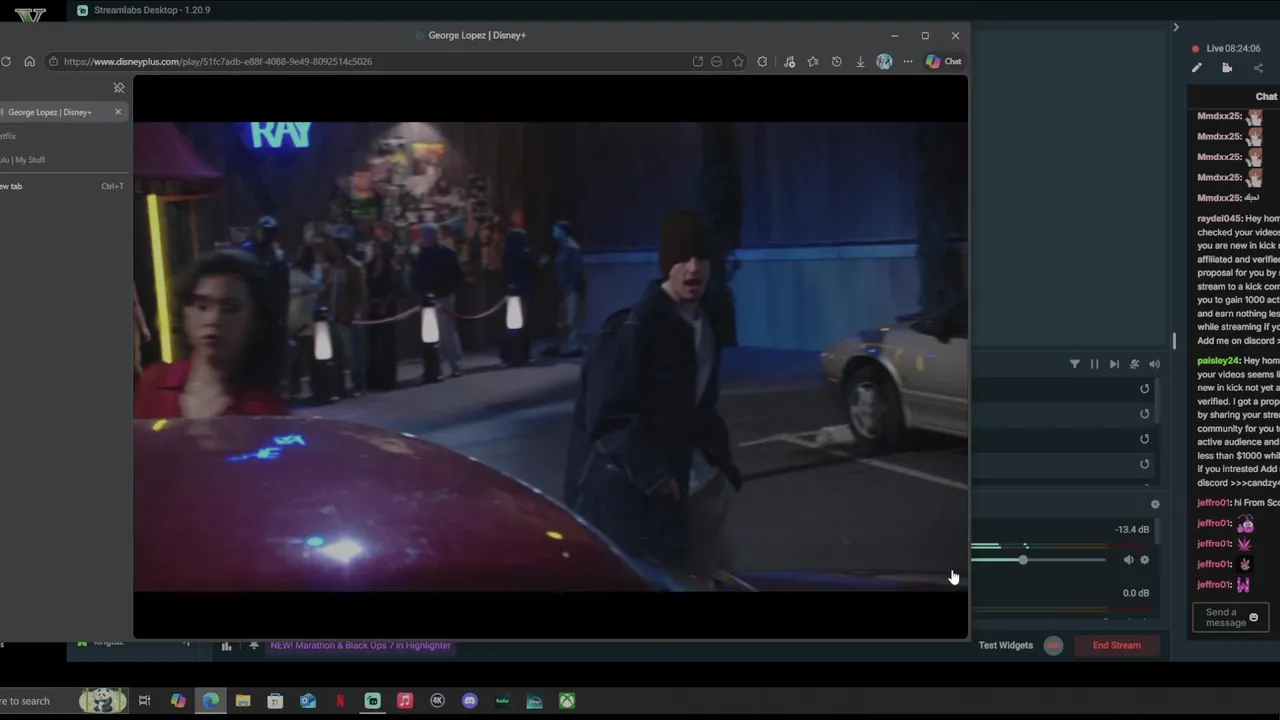The image size is (1280, 720).
Task: Refresh the Disney+ page in browser
Action: point(6,61)
